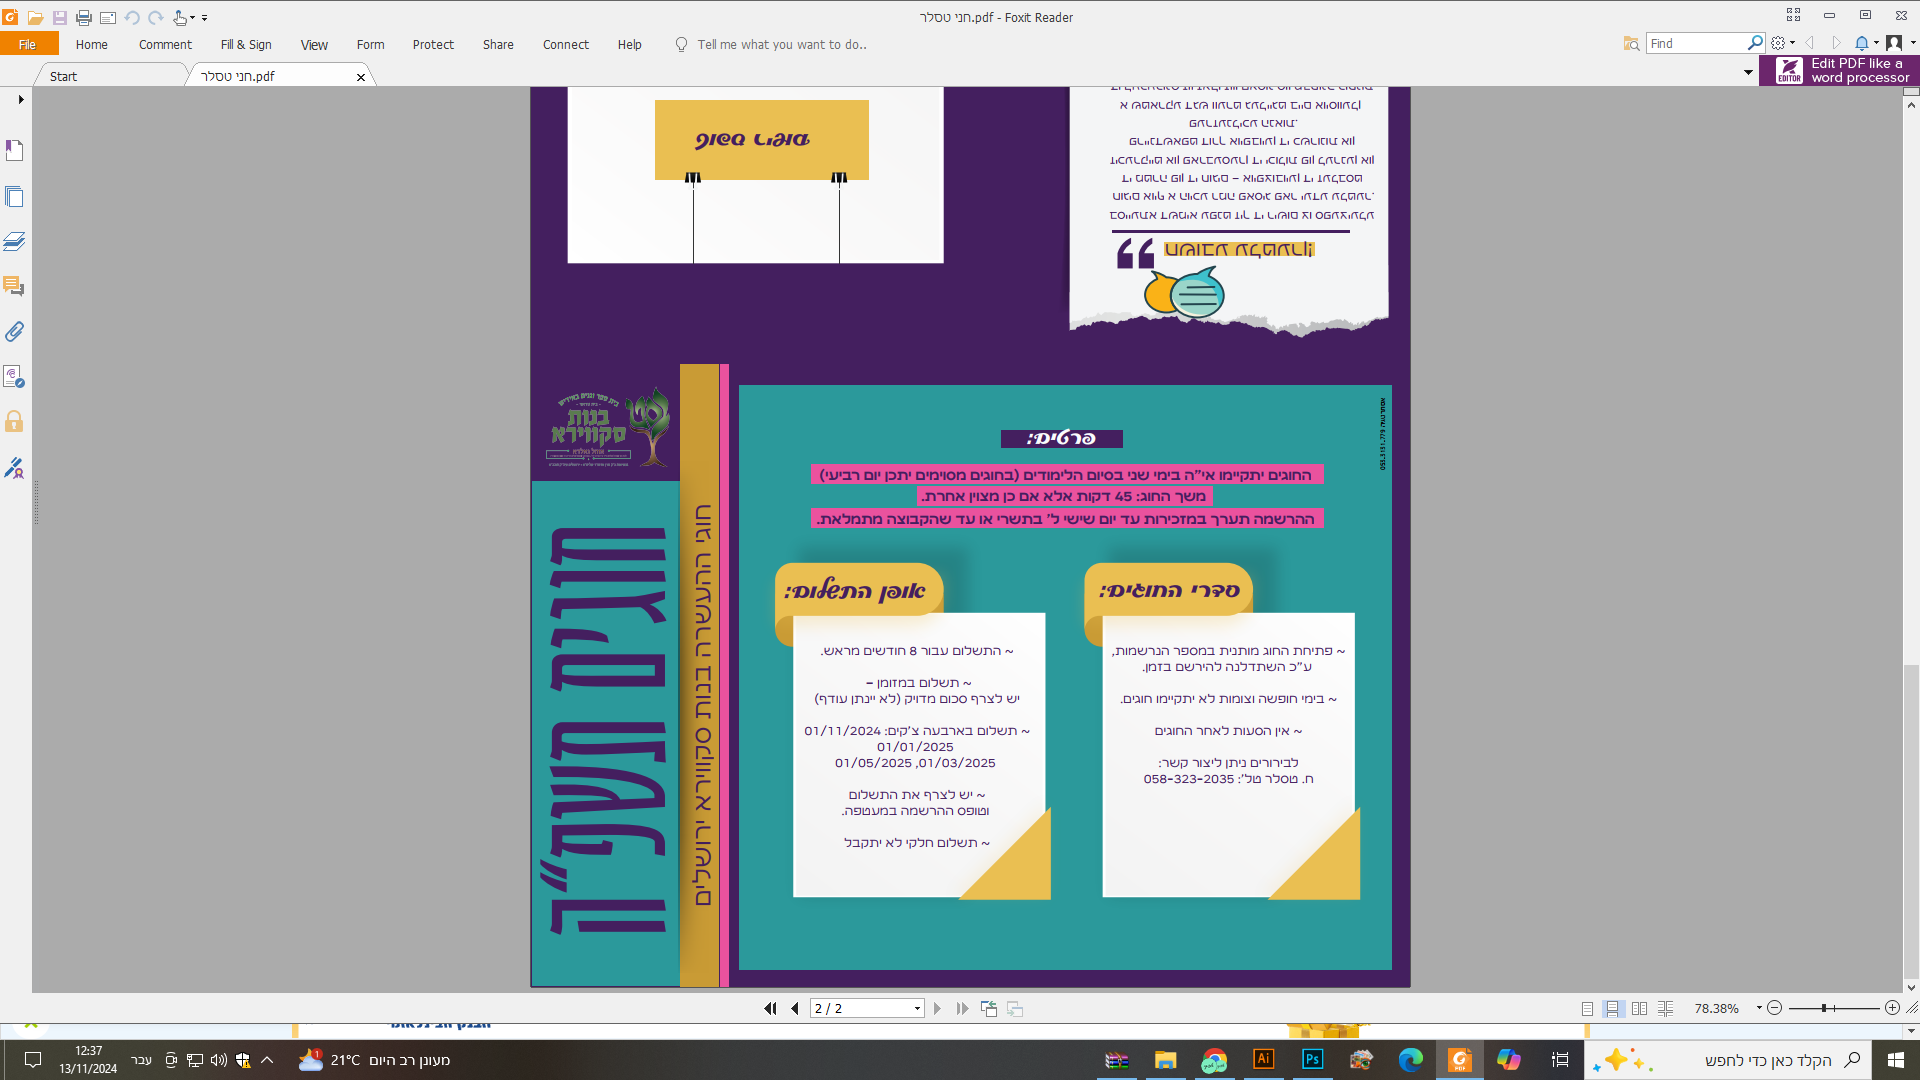
Task: Expand the left navigation panel arrow
Action: coord(20,99)
